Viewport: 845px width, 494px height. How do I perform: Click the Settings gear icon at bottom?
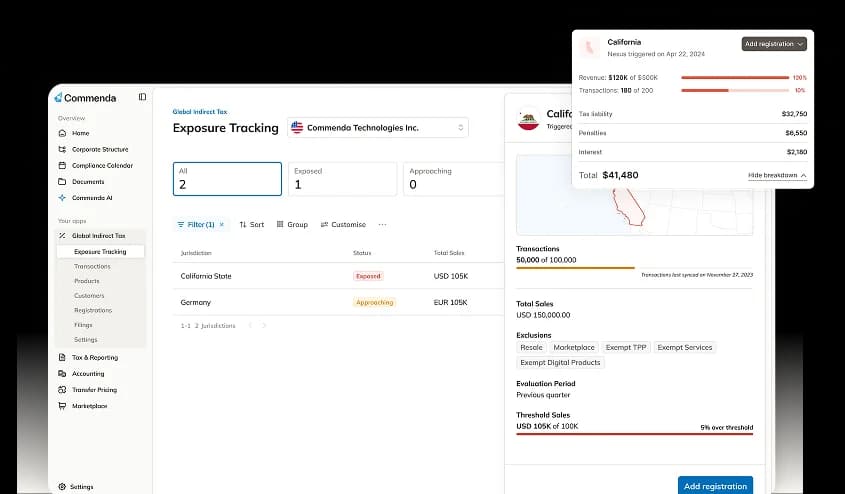pyautogui.click(x=62, y=486)
